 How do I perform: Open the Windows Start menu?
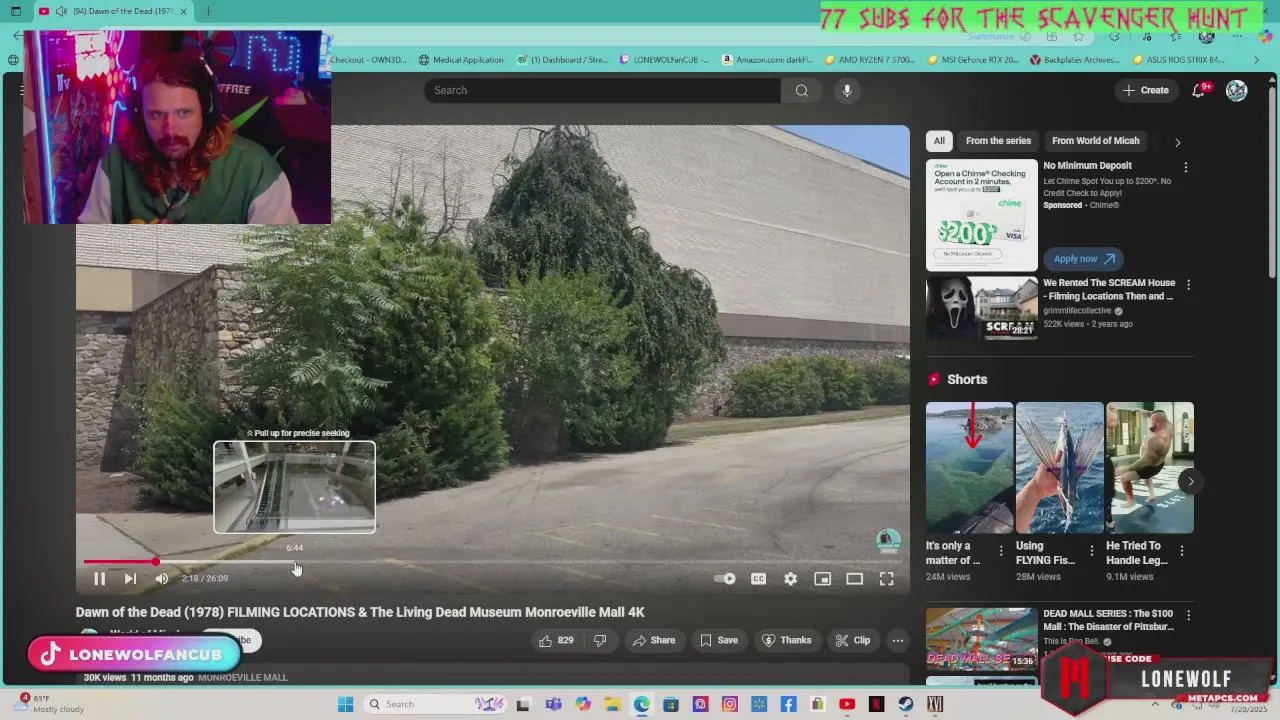tap(345, 704)
